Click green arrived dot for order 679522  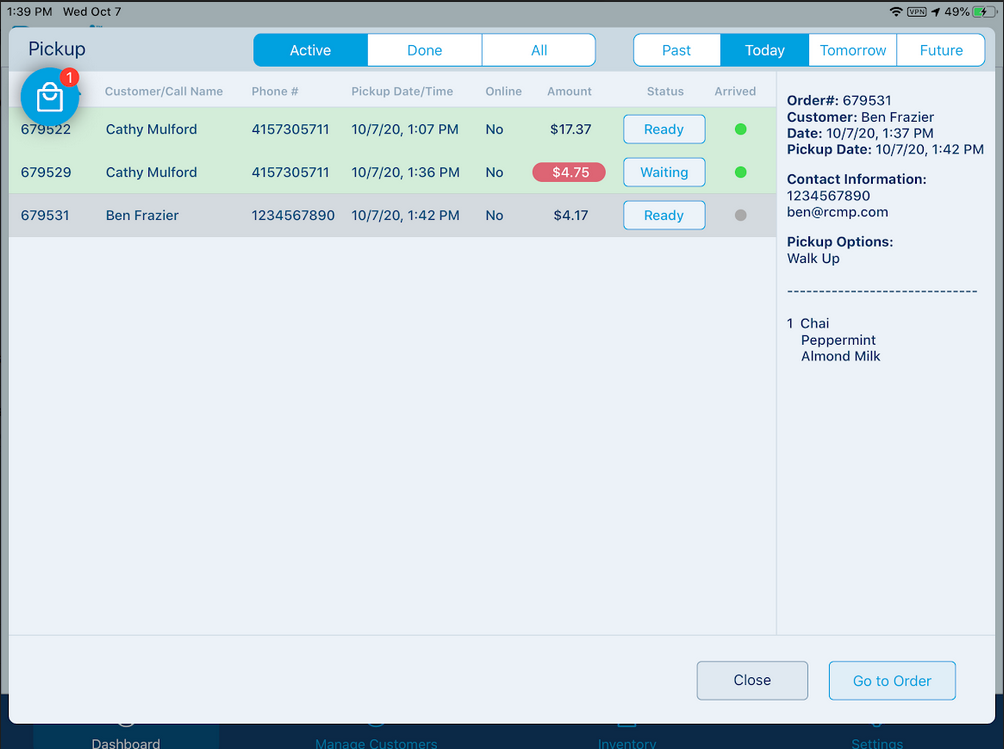point(740,129)
